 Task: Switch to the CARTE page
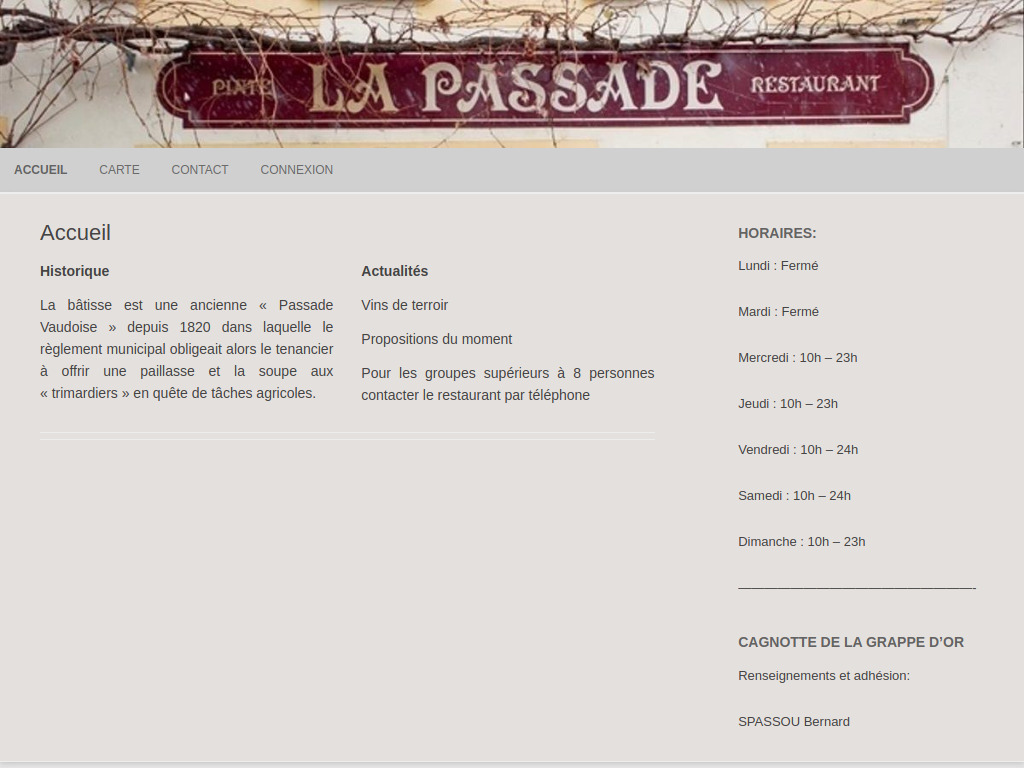click(119, 170)
